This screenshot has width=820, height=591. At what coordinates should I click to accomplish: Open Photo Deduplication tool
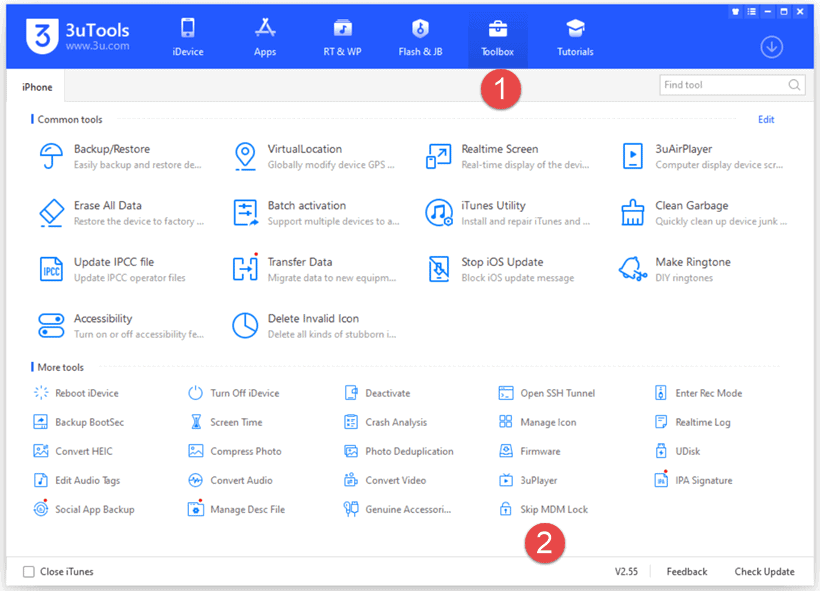coord(398,451)
